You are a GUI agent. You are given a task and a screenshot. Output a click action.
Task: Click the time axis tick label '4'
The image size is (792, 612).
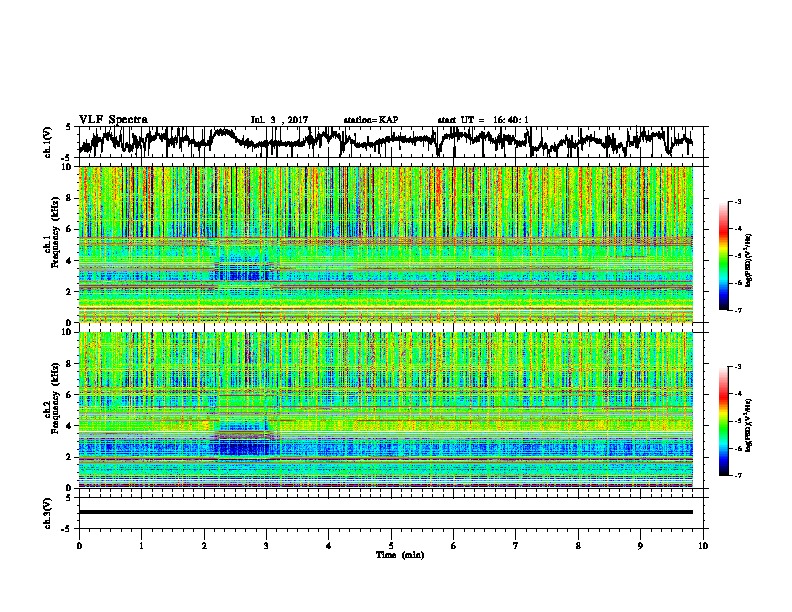tap(329, 546)
